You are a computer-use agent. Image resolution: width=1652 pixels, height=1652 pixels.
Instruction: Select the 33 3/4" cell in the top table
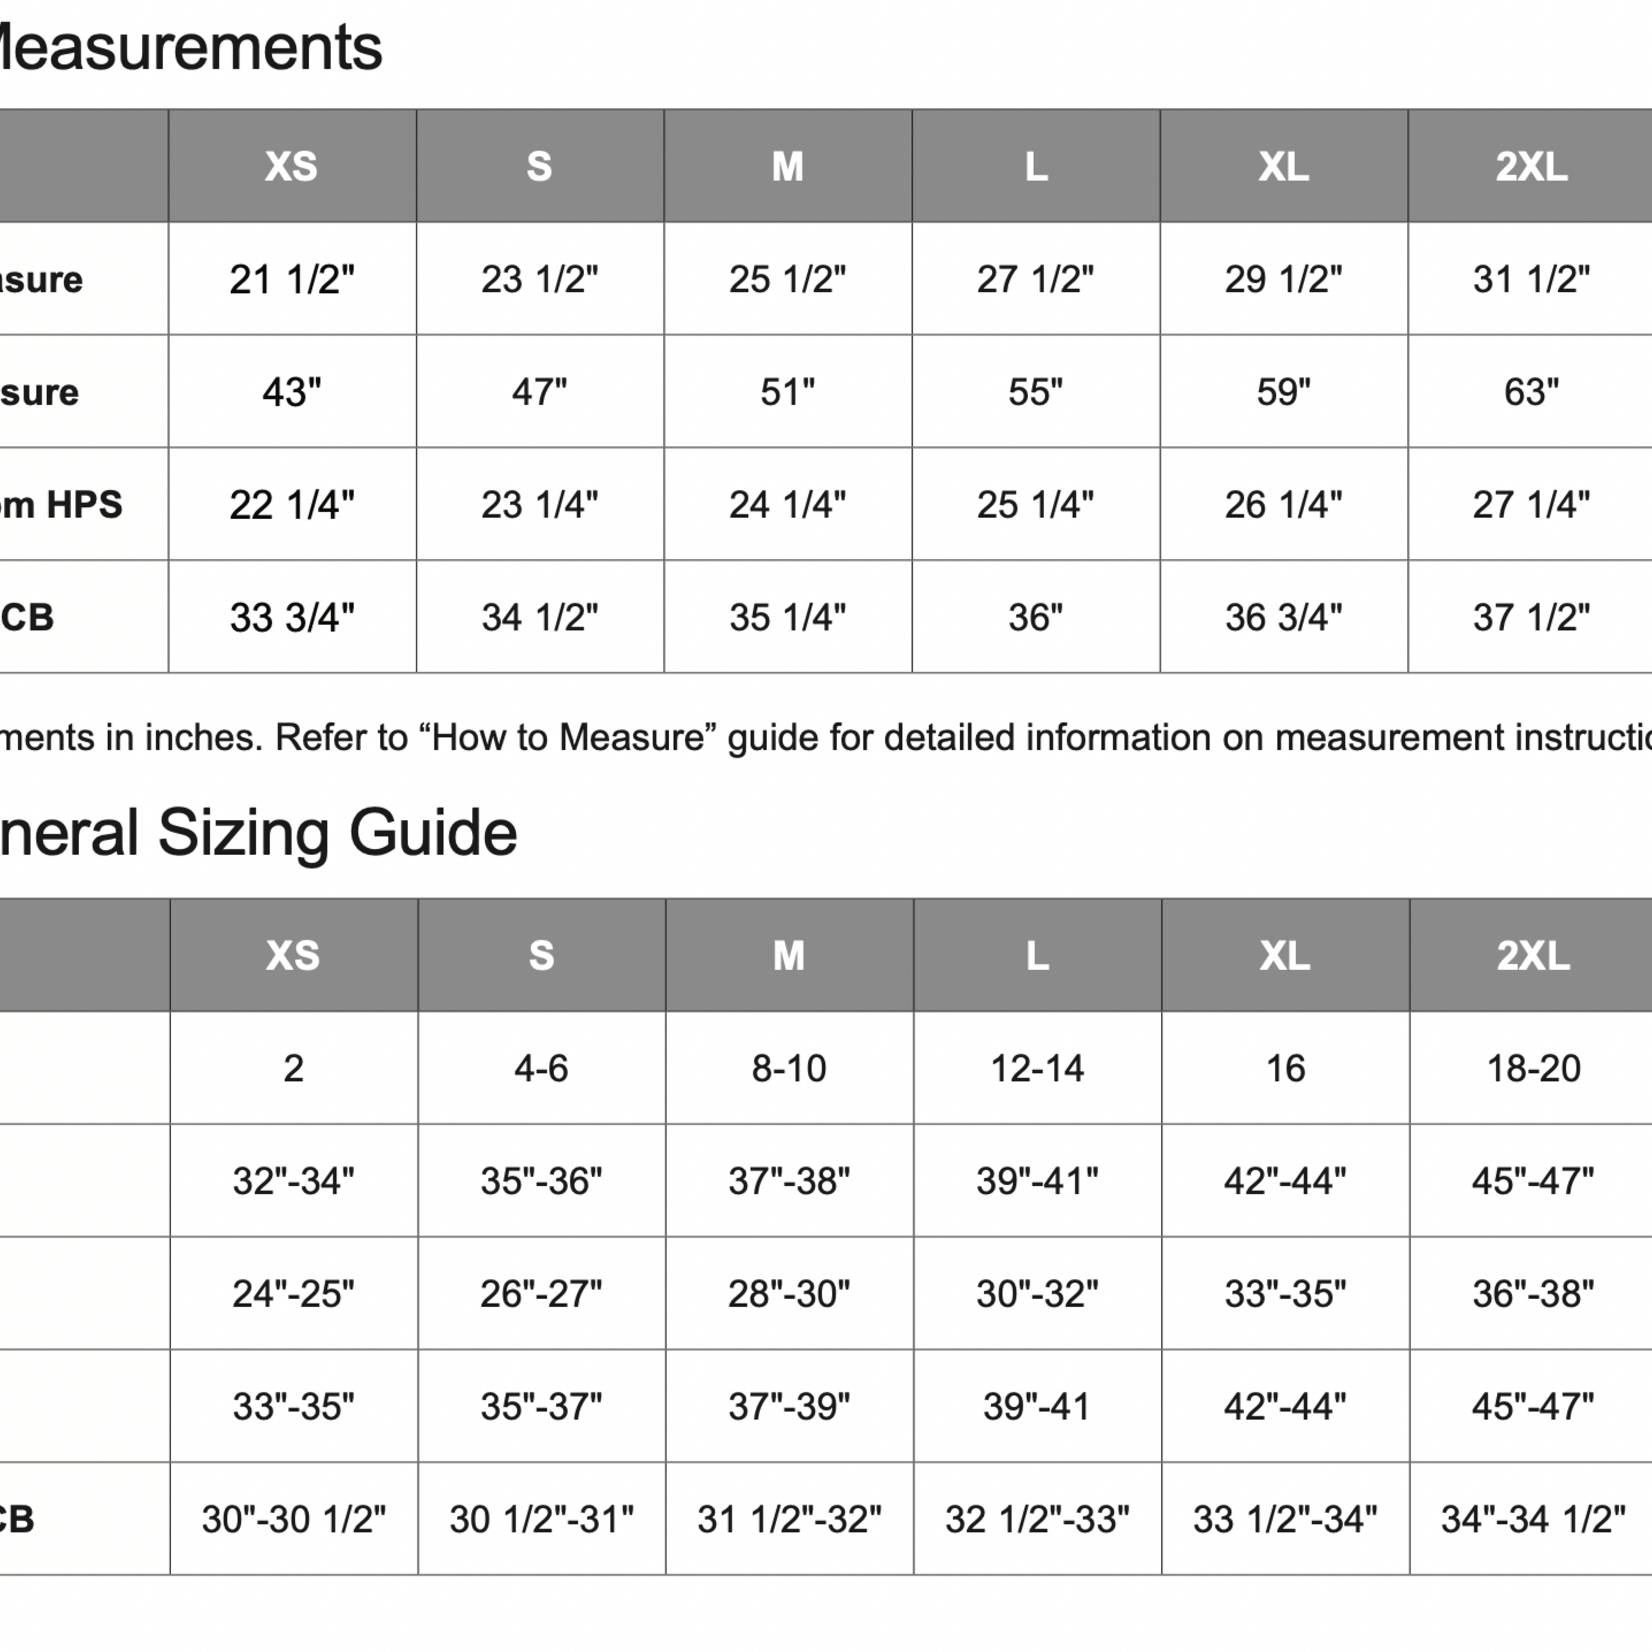292,618
